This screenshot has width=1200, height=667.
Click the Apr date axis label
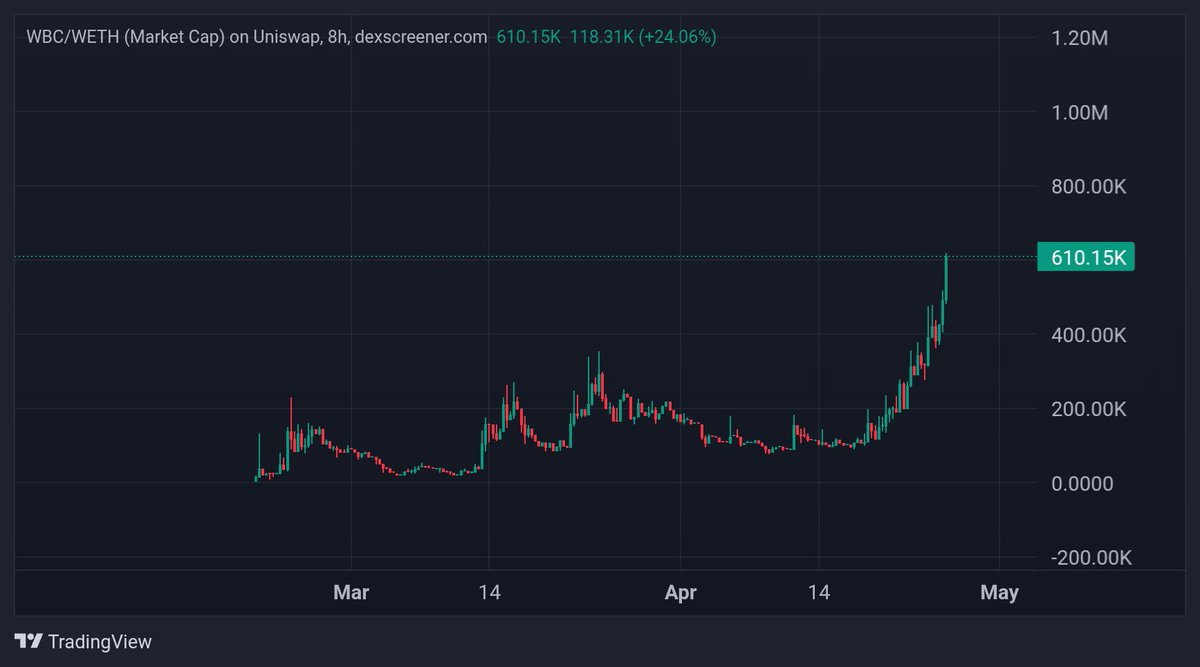coord(680,593)
